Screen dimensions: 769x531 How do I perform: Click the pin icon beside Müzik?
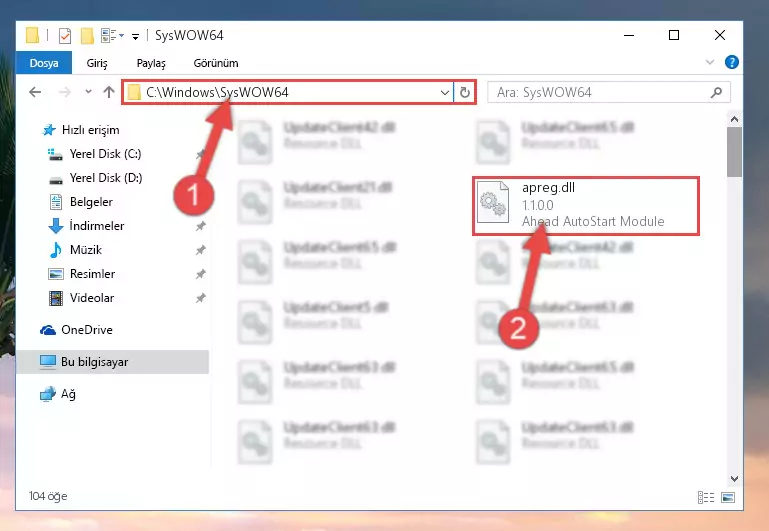pos(200,250)
